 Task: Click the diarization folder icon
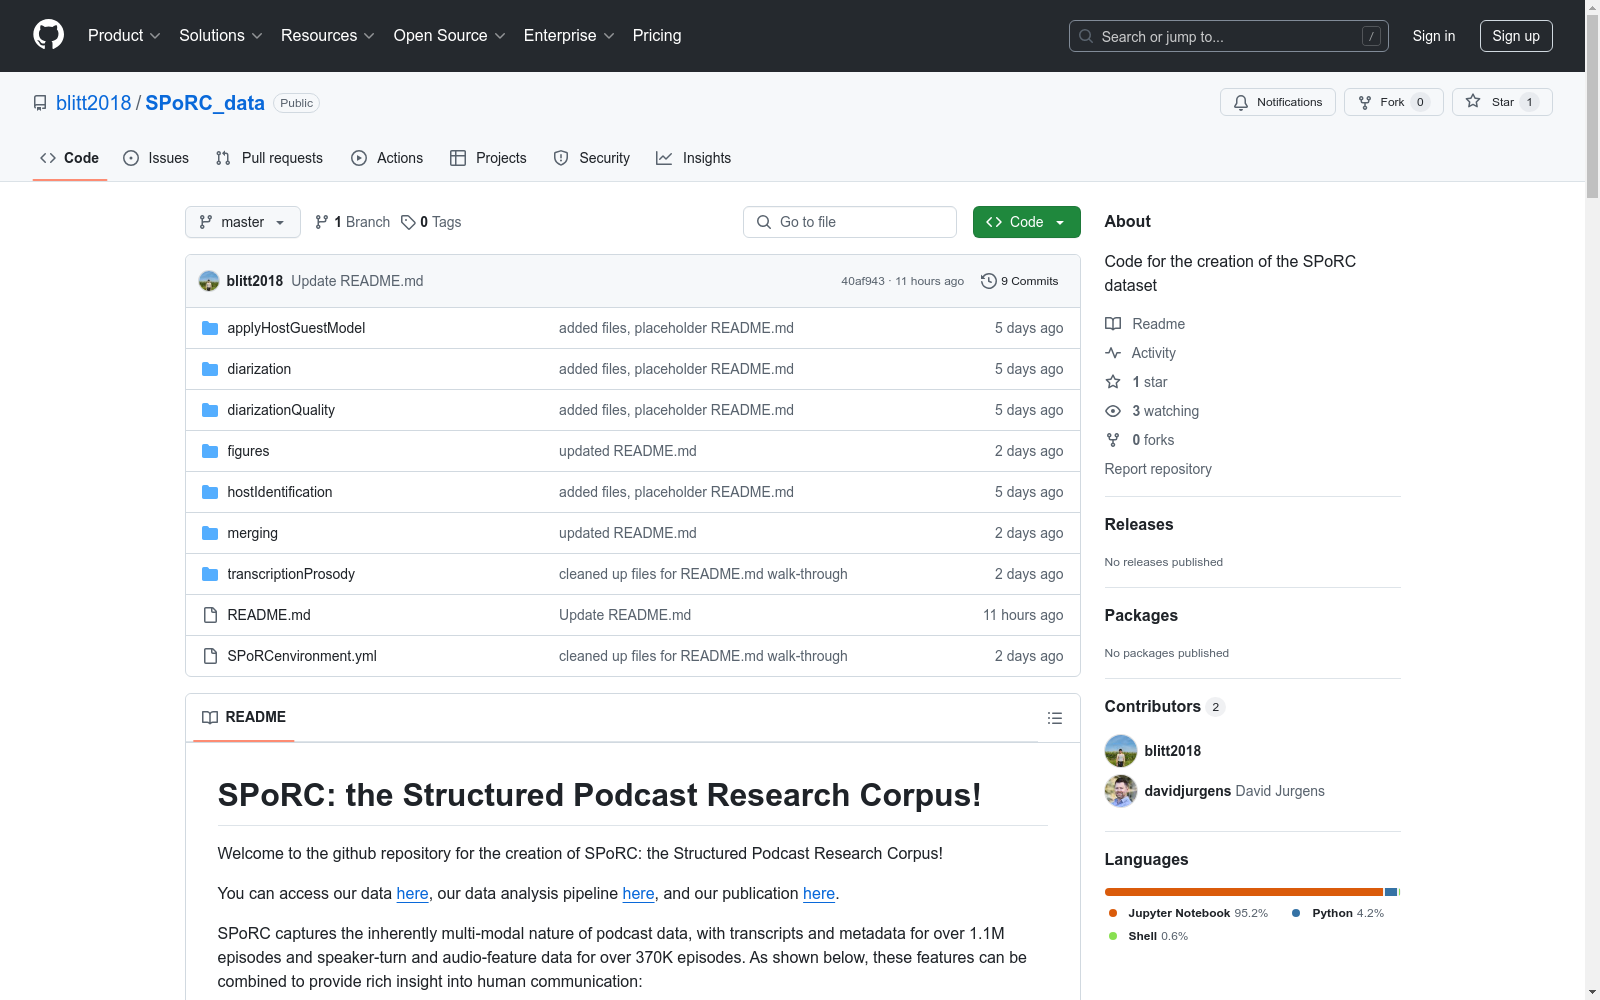(210, 369)
